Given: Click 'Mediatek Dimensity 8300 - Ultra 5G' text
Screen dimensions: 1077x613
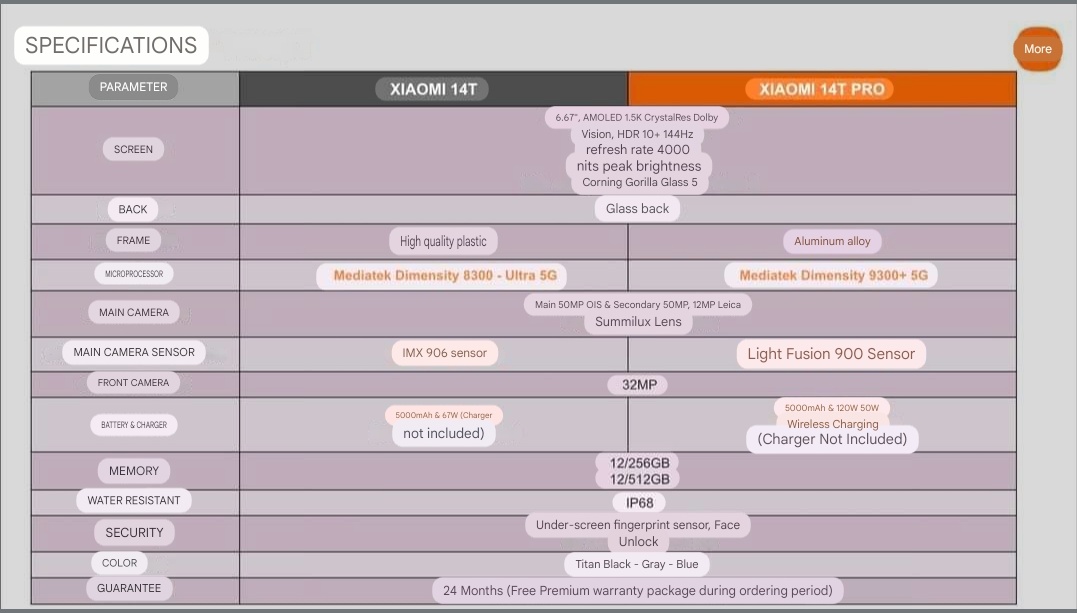Looking at the screenshot, I should pos(445,276).
